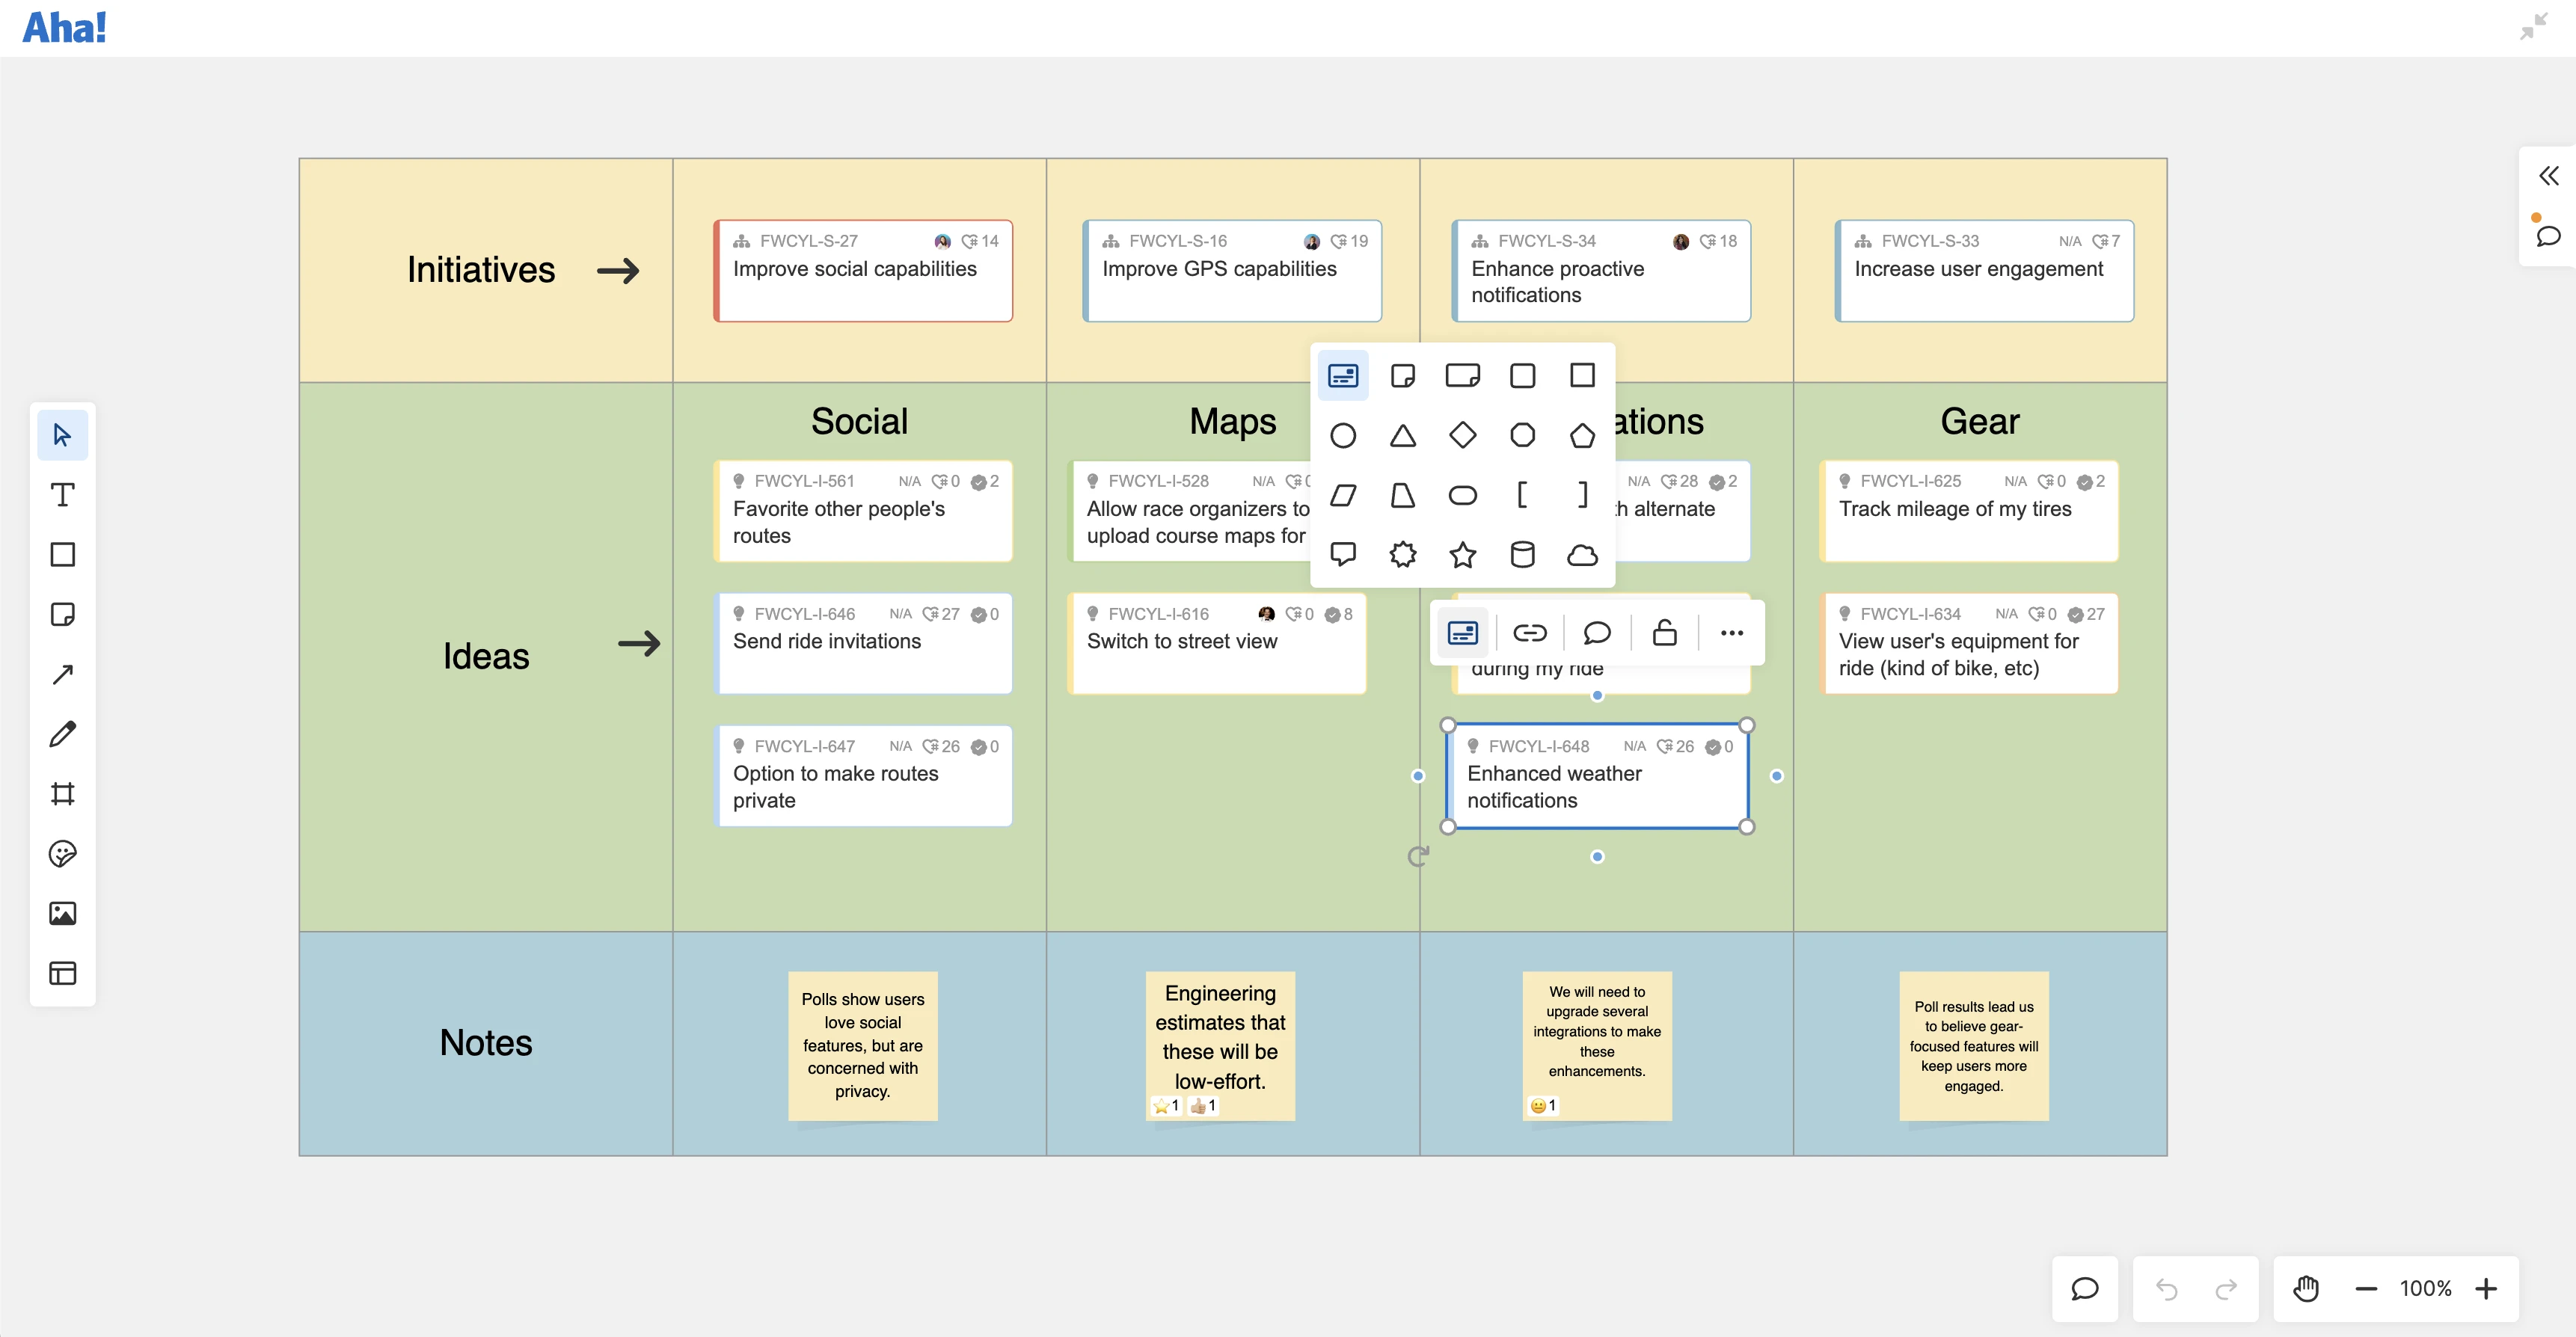Select the Text tool in left toolbar

coord(62,495)
